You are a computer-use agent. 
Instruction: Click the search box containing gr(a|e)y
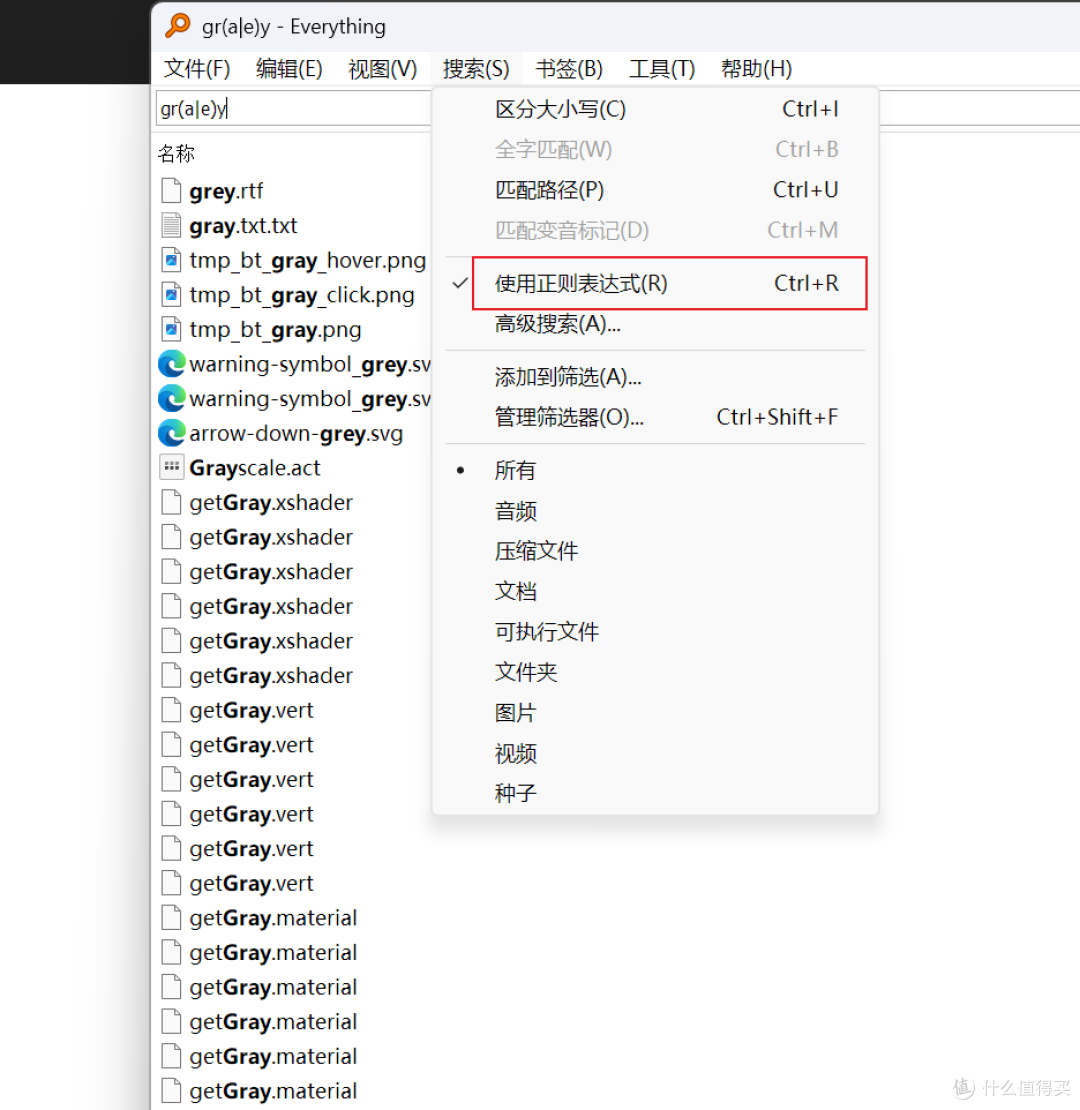click(294, 108)
